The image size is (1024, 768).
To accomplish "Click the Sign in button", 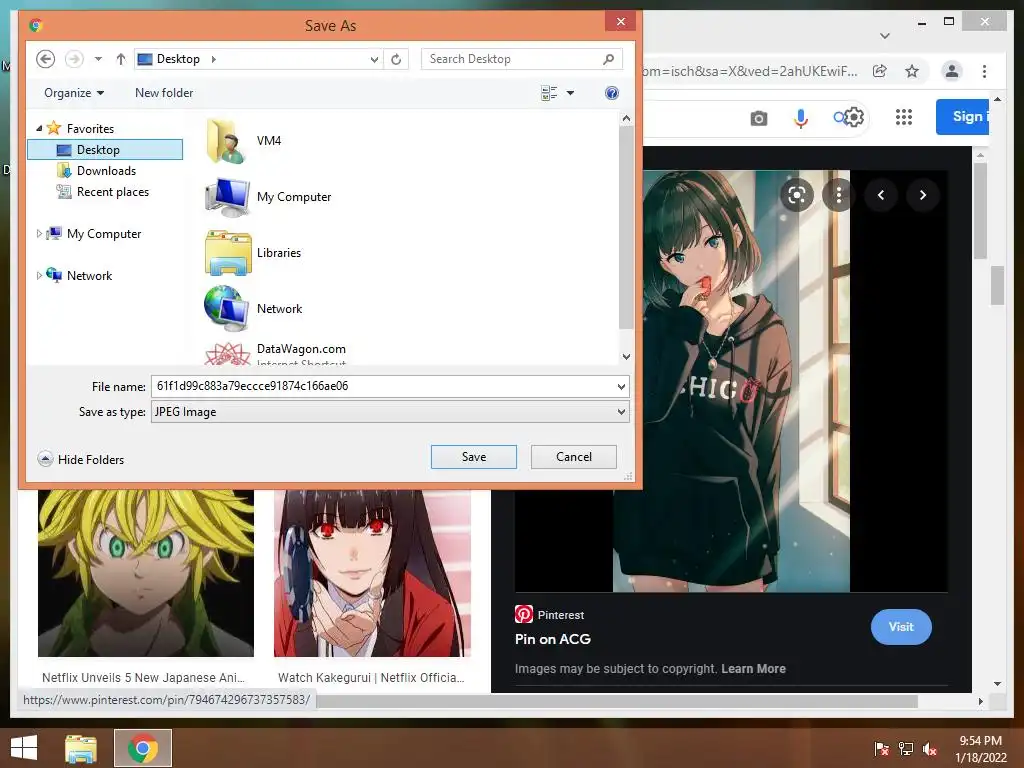I will (x=963, y=117).
